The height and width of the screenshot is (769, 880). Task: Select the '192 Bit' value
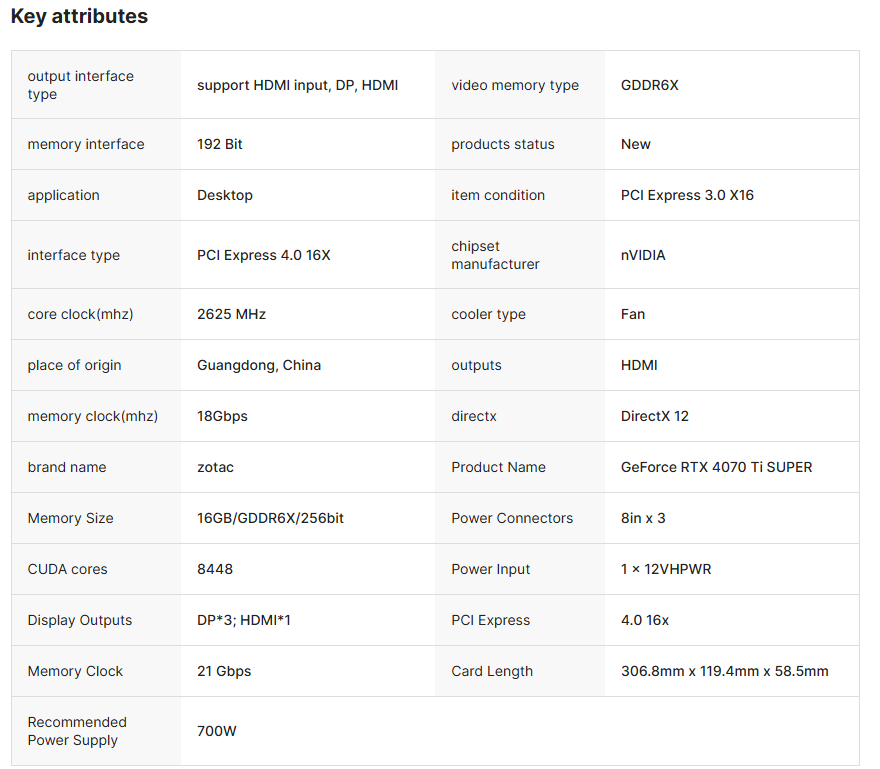coord(219,144)
